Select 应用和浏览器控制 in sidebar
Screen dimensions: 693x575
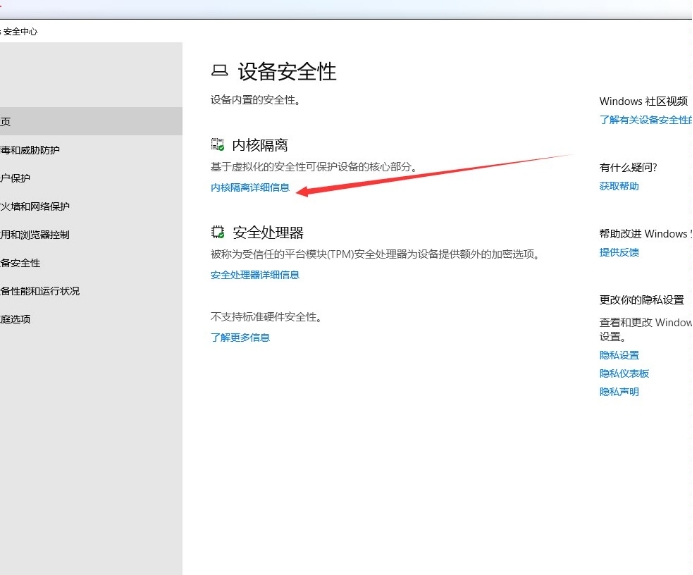[35, 235]
